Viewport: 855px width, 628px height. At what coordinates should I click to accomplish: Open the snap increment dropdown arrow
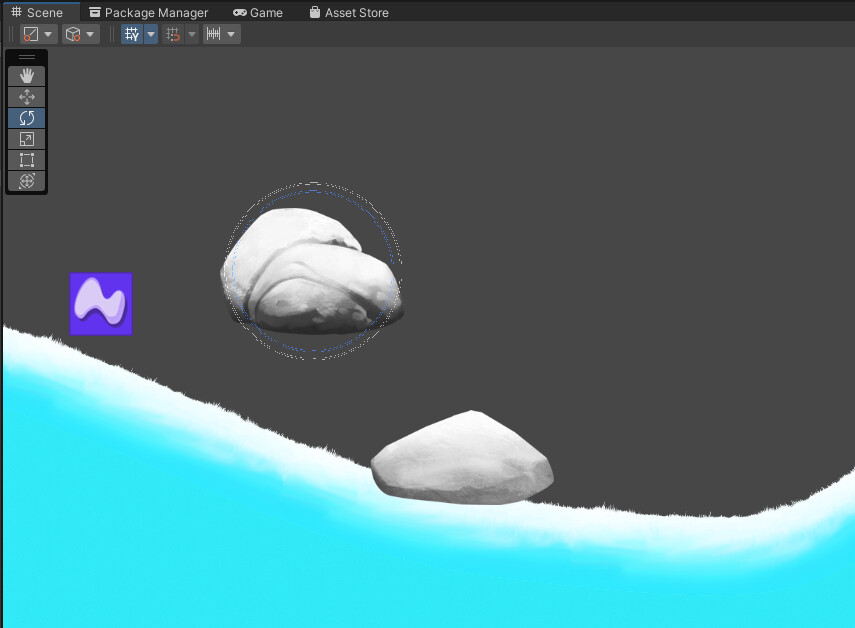pos(231,33)
